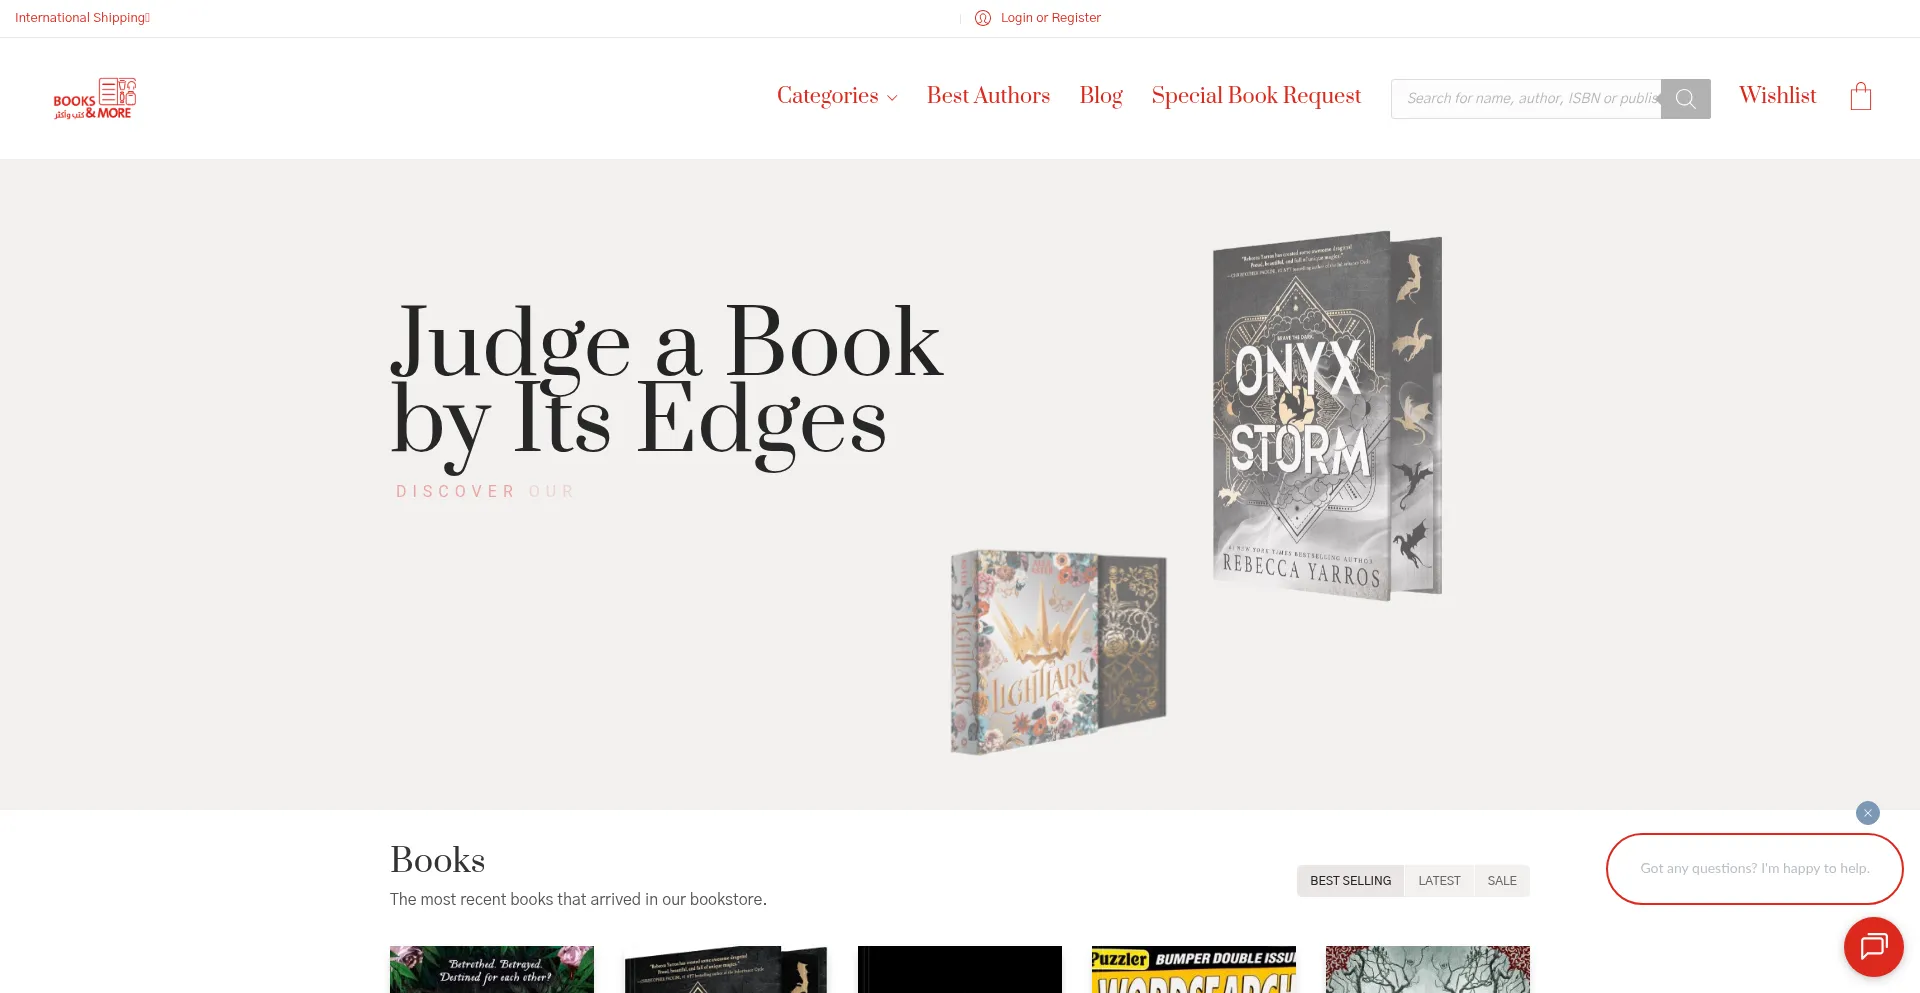This screenshot has height=993, width=1920.
Task: Click the search magnifier icon
Action: [1685, 99]
